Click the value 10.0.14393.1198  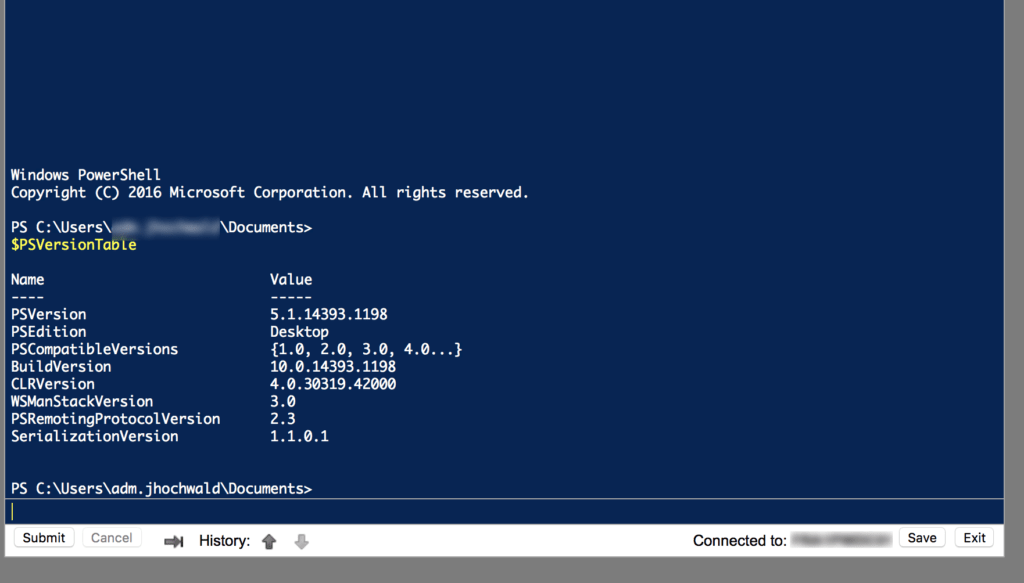[332, 366]
